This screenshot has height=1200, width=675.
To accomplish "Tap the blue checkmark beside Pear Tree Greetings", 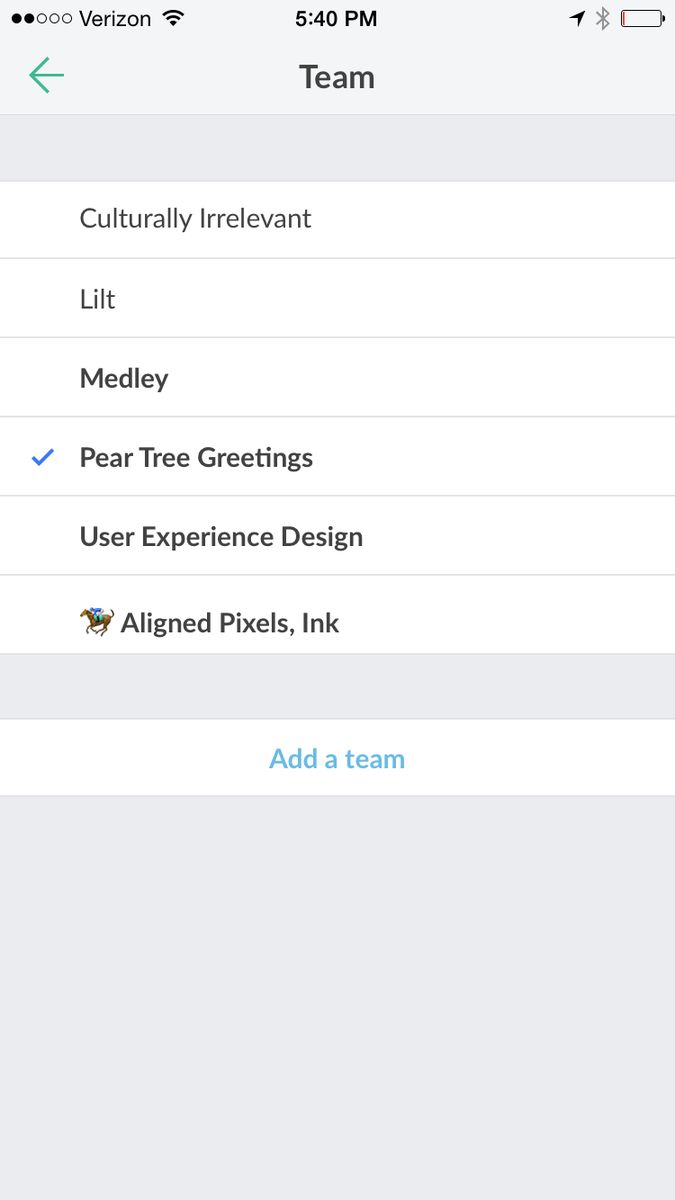I will 42,458.
